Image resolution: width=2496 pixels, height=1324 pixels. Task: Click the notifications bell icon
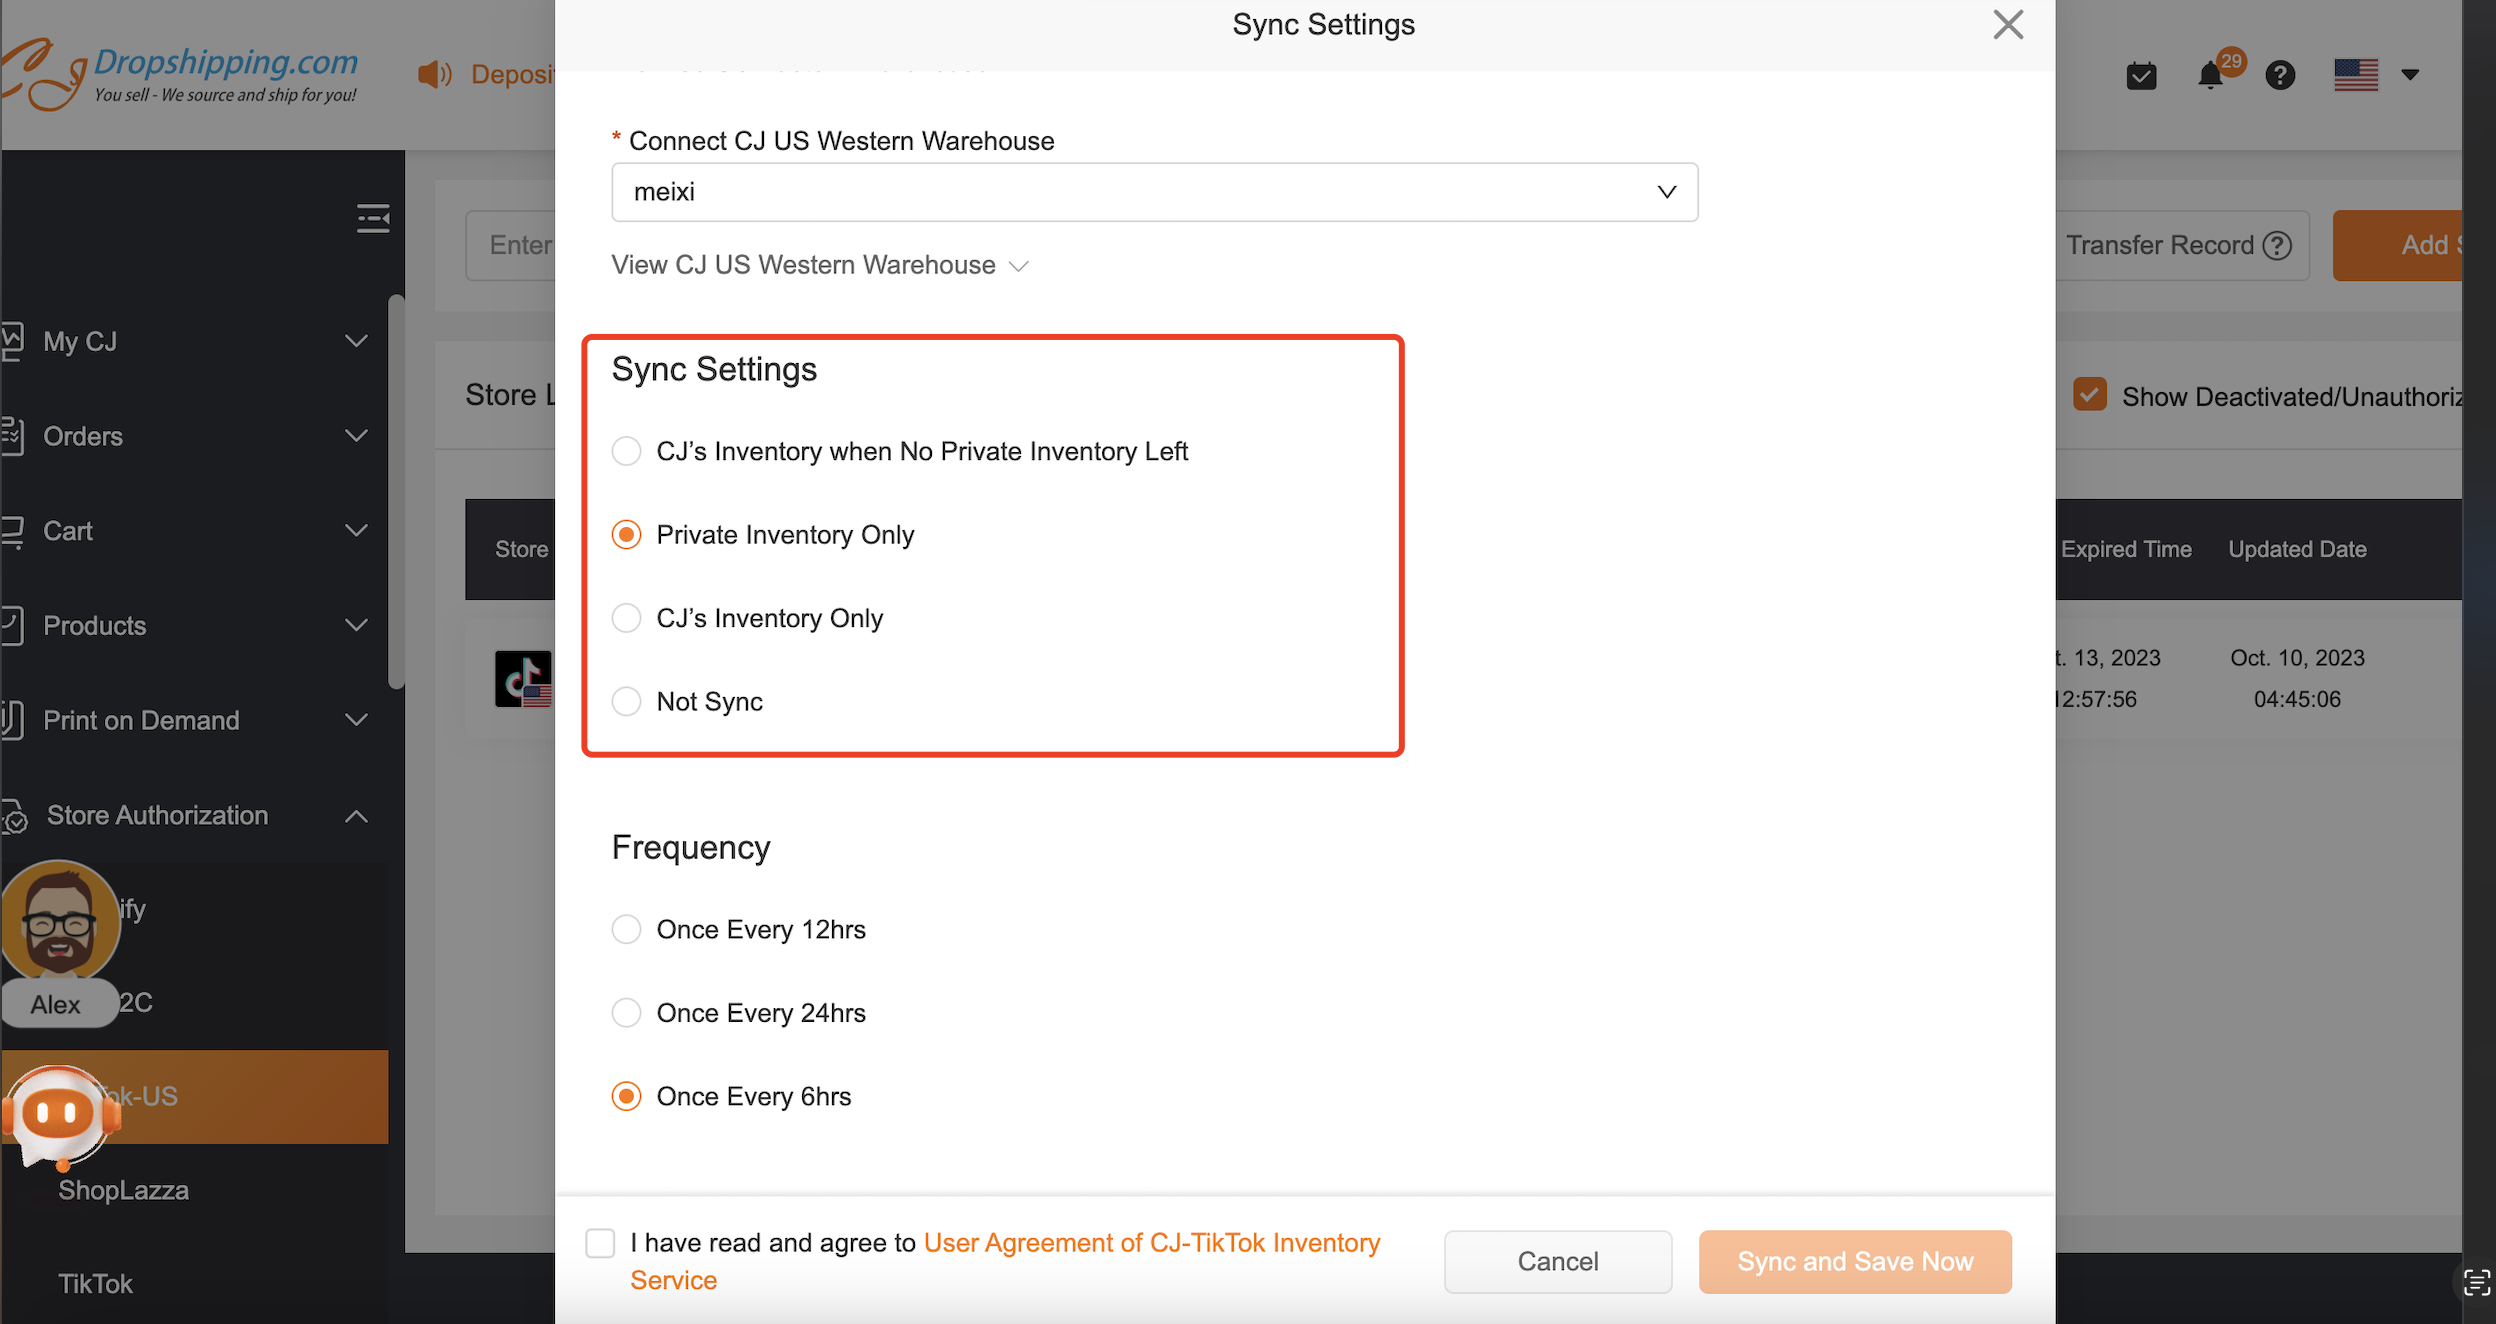[2212, 74]
